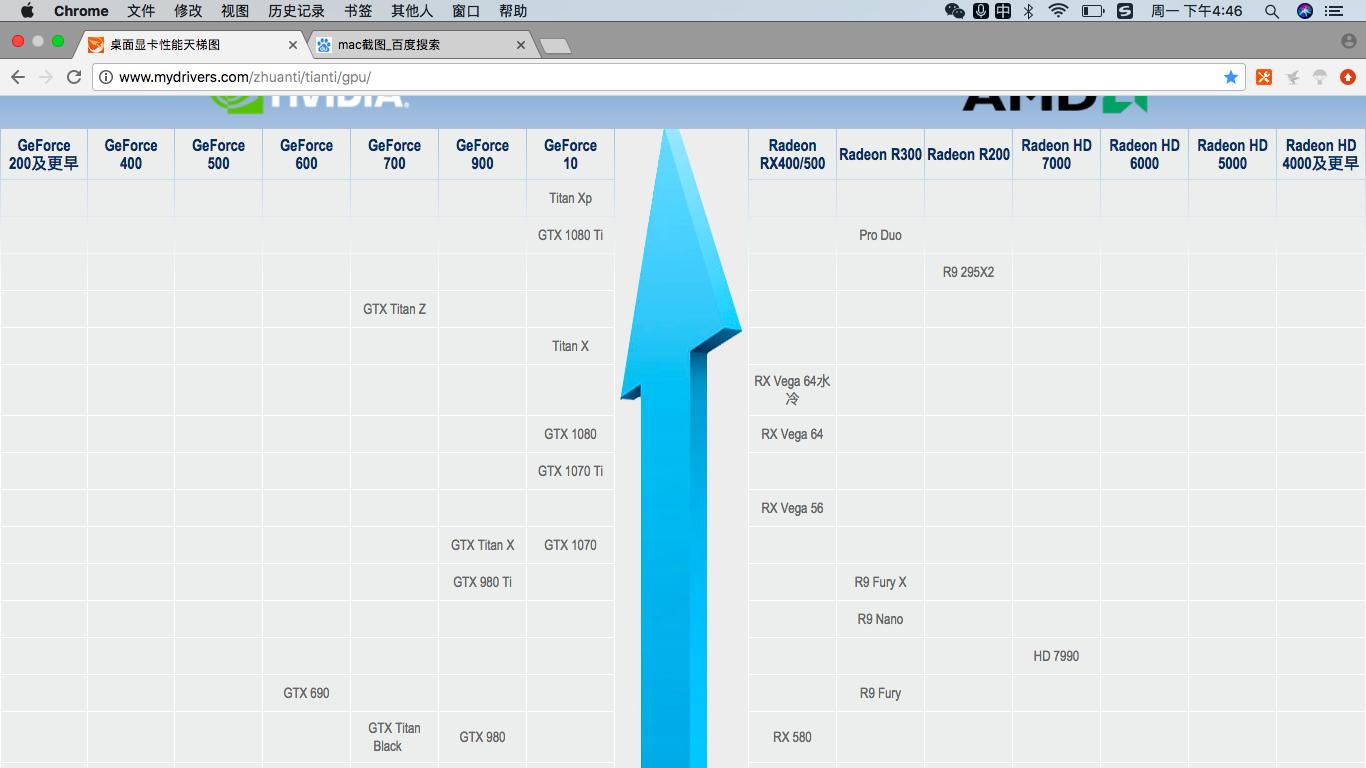
Task: Click the RX 580 cell
Action: tap(792, 737)
